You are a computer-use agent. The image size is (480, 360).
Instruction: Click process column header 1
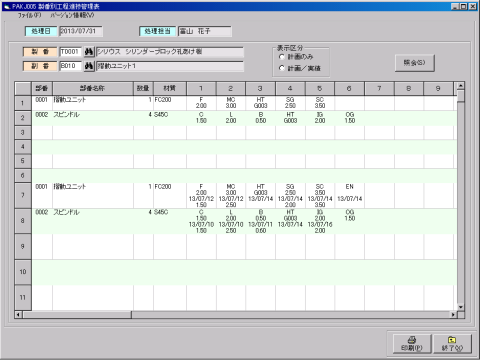[201, 89]
